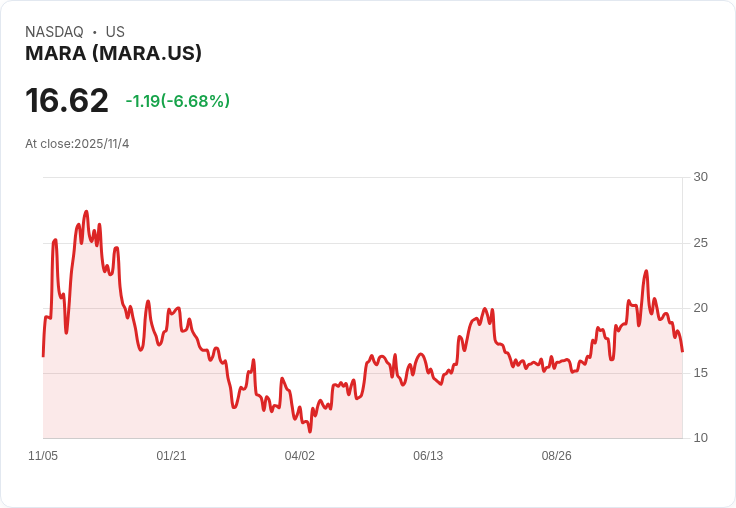Click the 06/13 date axis label
This screenshot has height=508, width=736.
pos(428,456)
